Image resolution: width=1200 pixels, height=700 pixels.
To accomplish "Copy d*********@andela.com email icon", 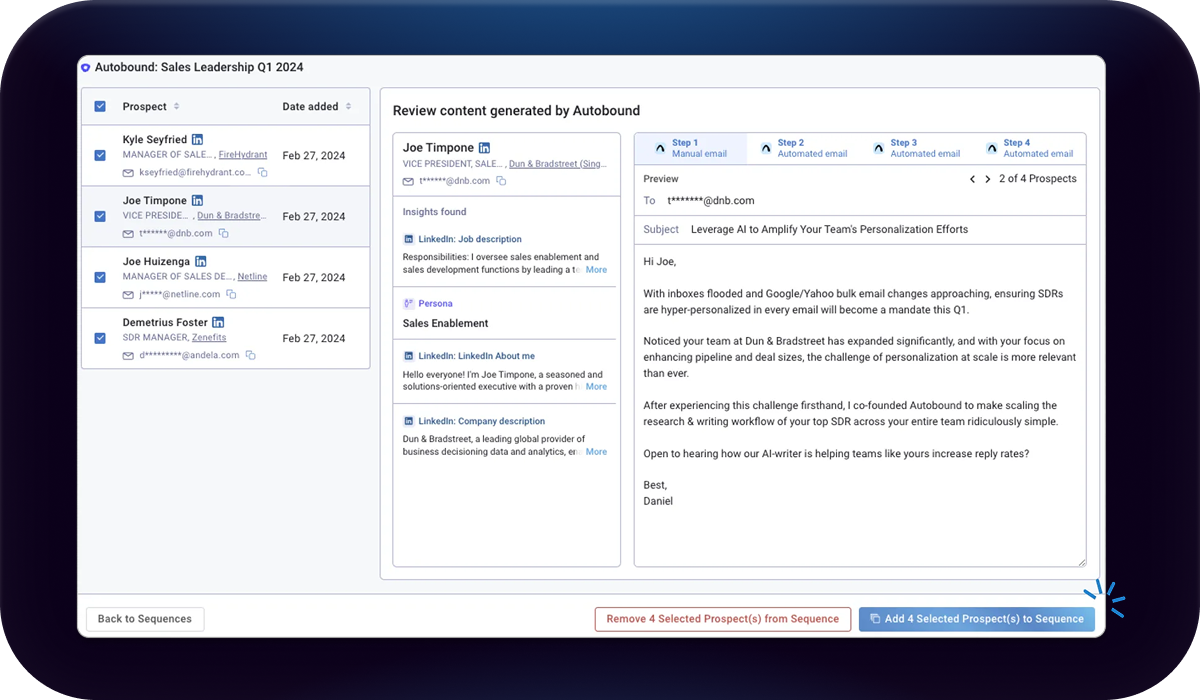I will tap(250, 355).
